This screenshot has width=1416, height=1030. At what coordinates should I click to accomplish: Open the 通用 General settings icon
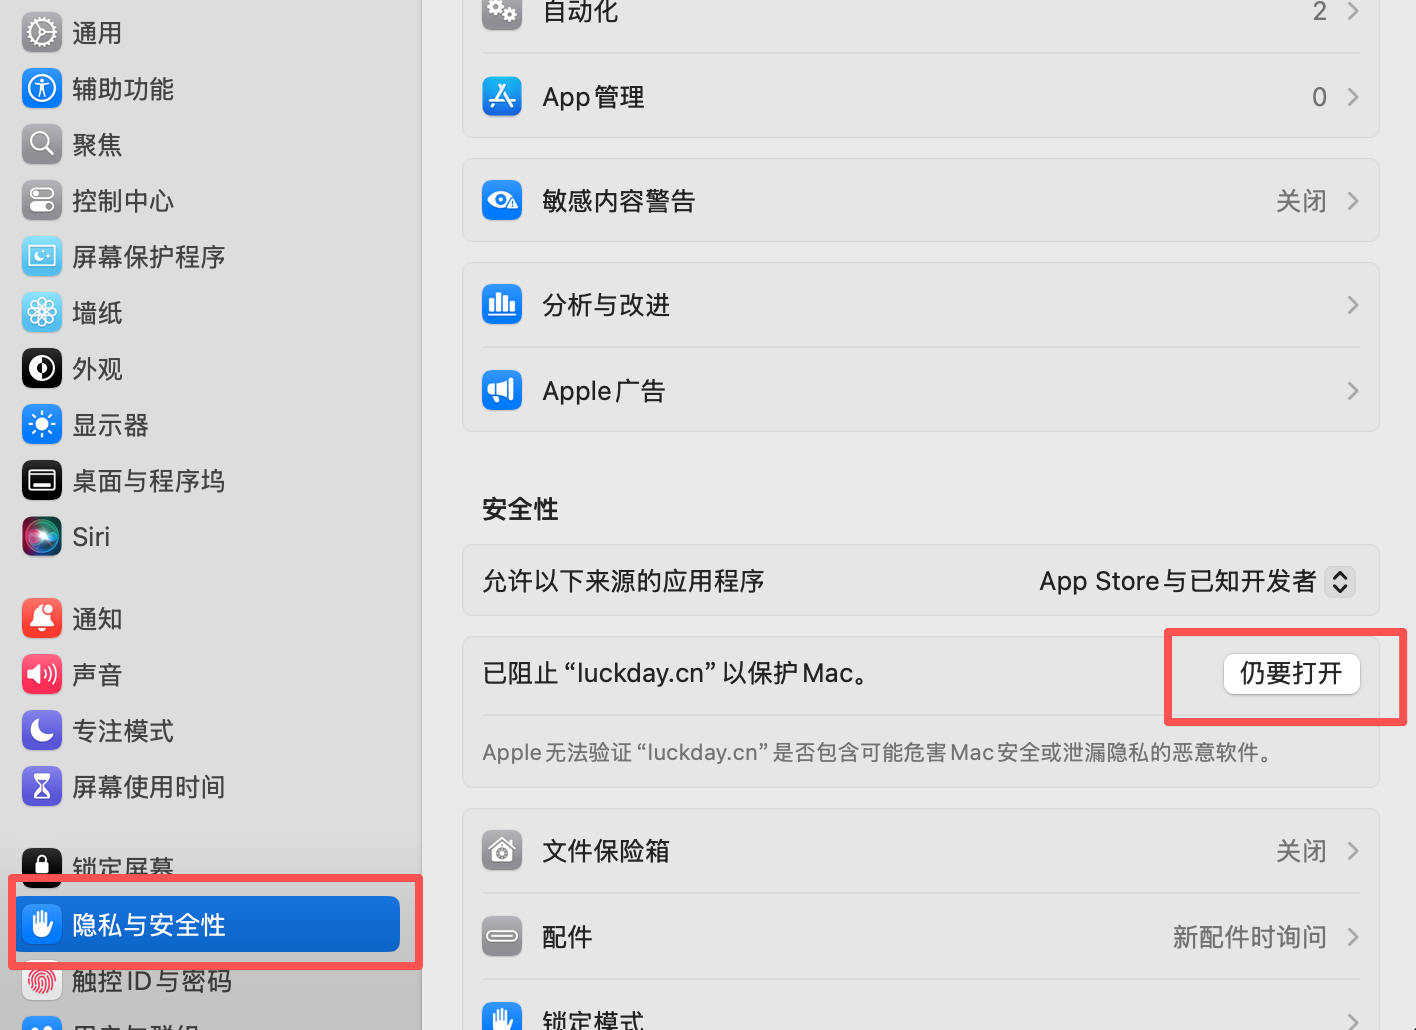tap(42, 33)
